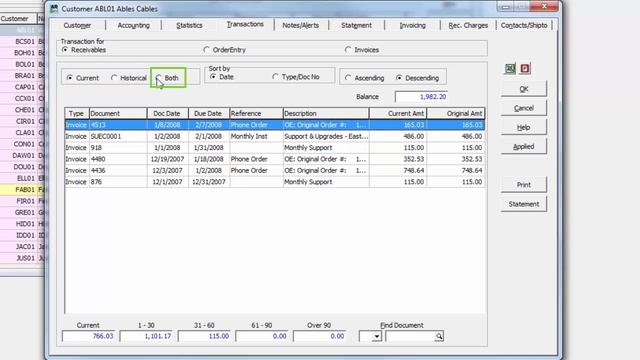
Task: Click the Statement button on the right
Action: [x=524, y=204]
